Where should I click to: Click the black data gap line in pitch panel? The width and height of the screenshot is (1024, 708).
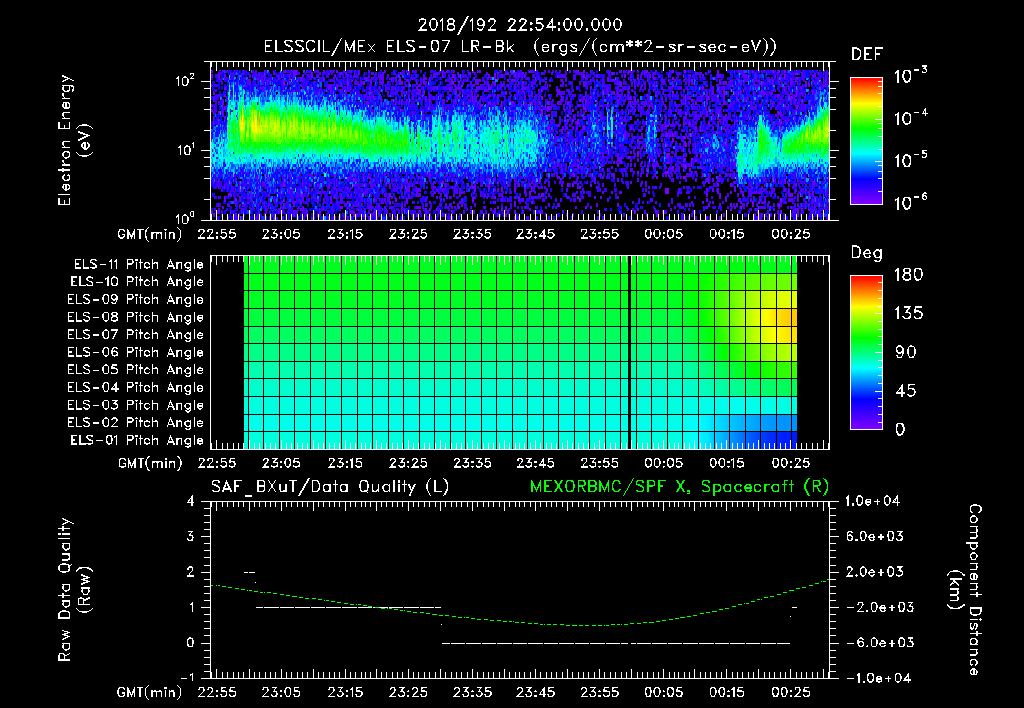click(629, 352)
